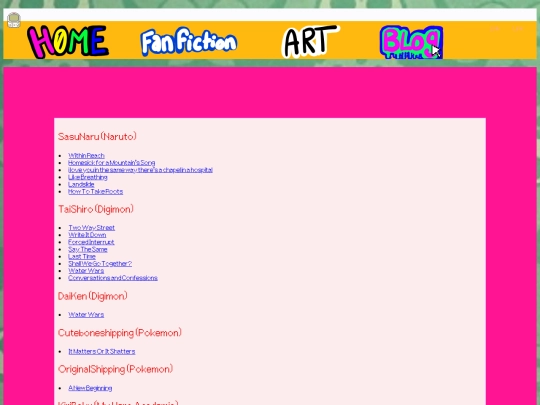Open the story Write It Down
The image size is (540, 405).
tap(87, 235)
